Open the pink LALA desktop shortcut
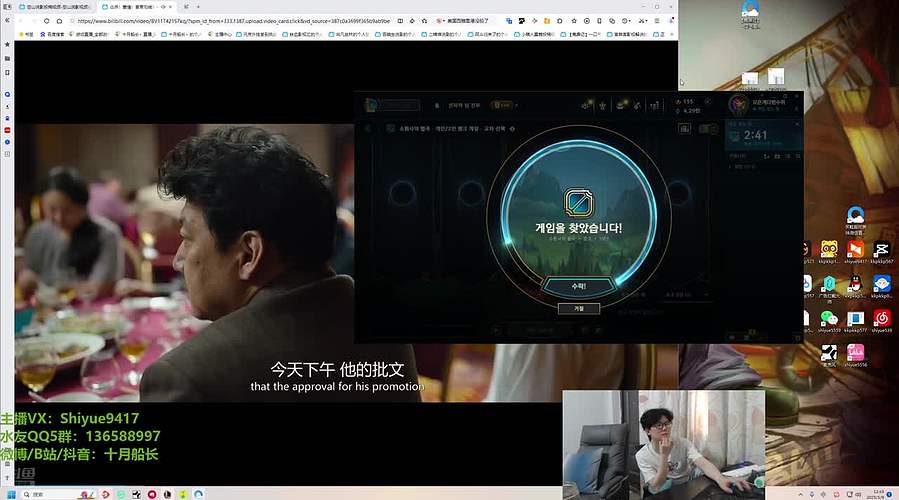The image size is (899, 500). [855, 355]
